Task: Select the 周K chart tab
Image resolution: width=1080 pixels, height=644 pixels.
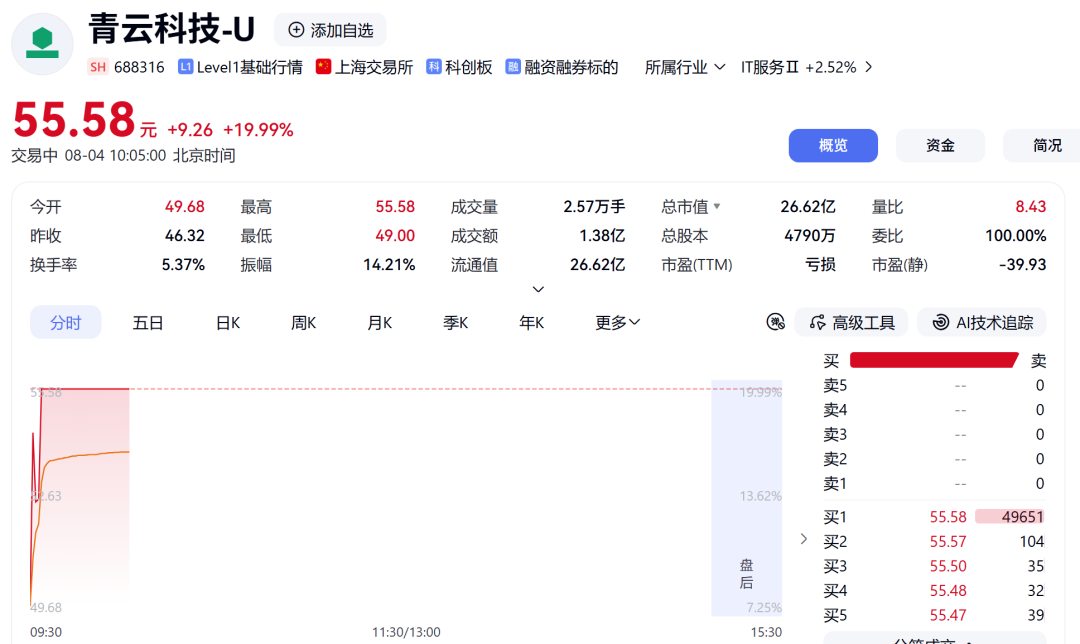Action: (x=303, y=322)
